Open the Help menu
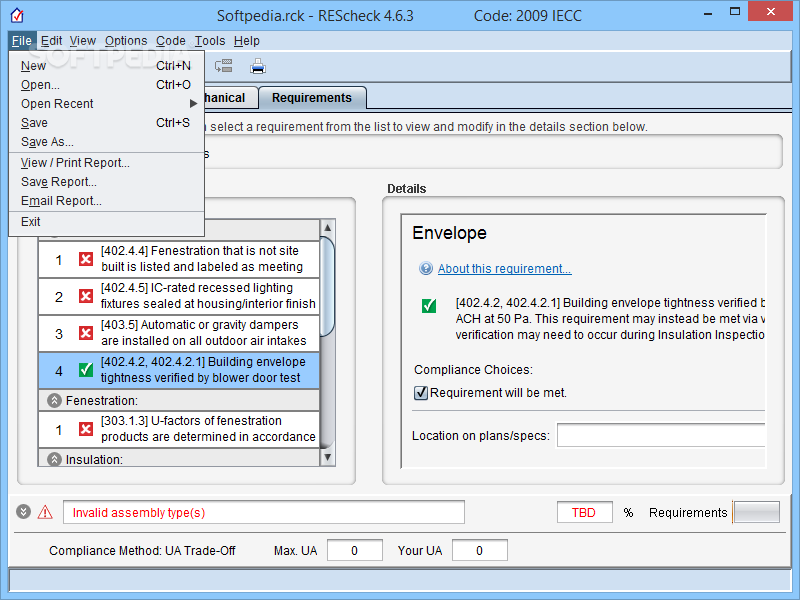The width and height of the screenshot is (800, 600). click(x=247, y=41)
